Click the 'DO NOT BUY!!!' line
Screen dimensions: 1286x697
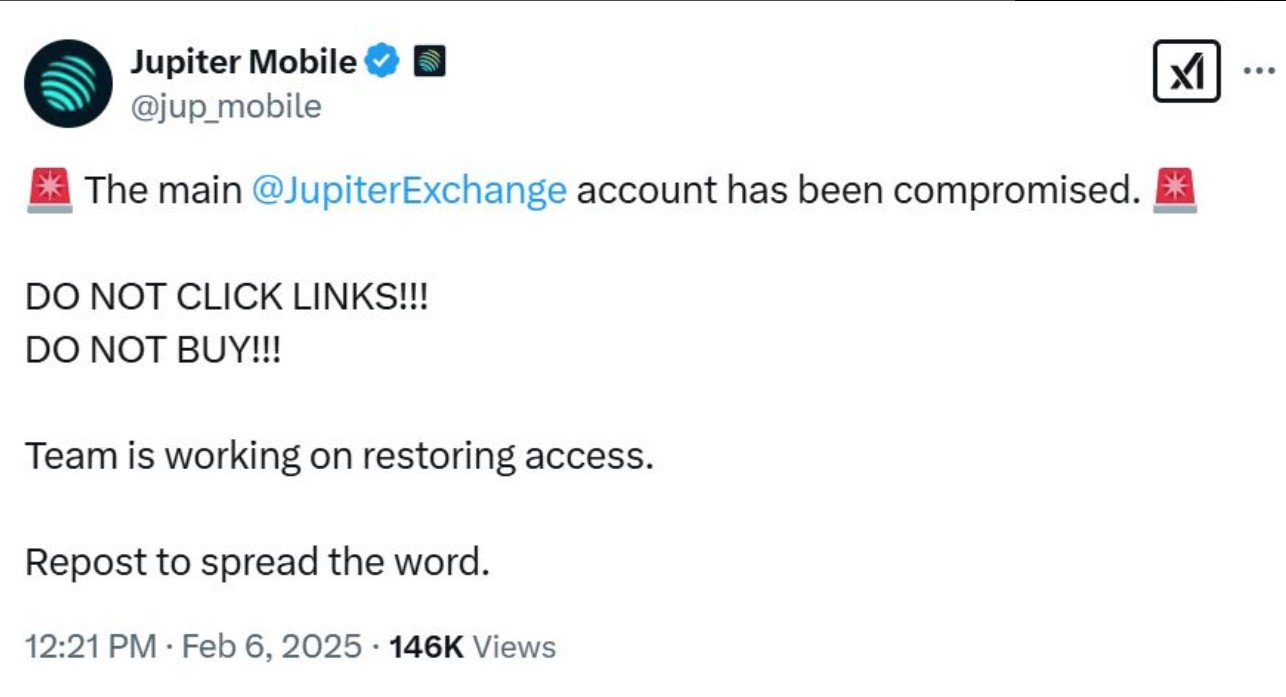click(x=153, y=349)
